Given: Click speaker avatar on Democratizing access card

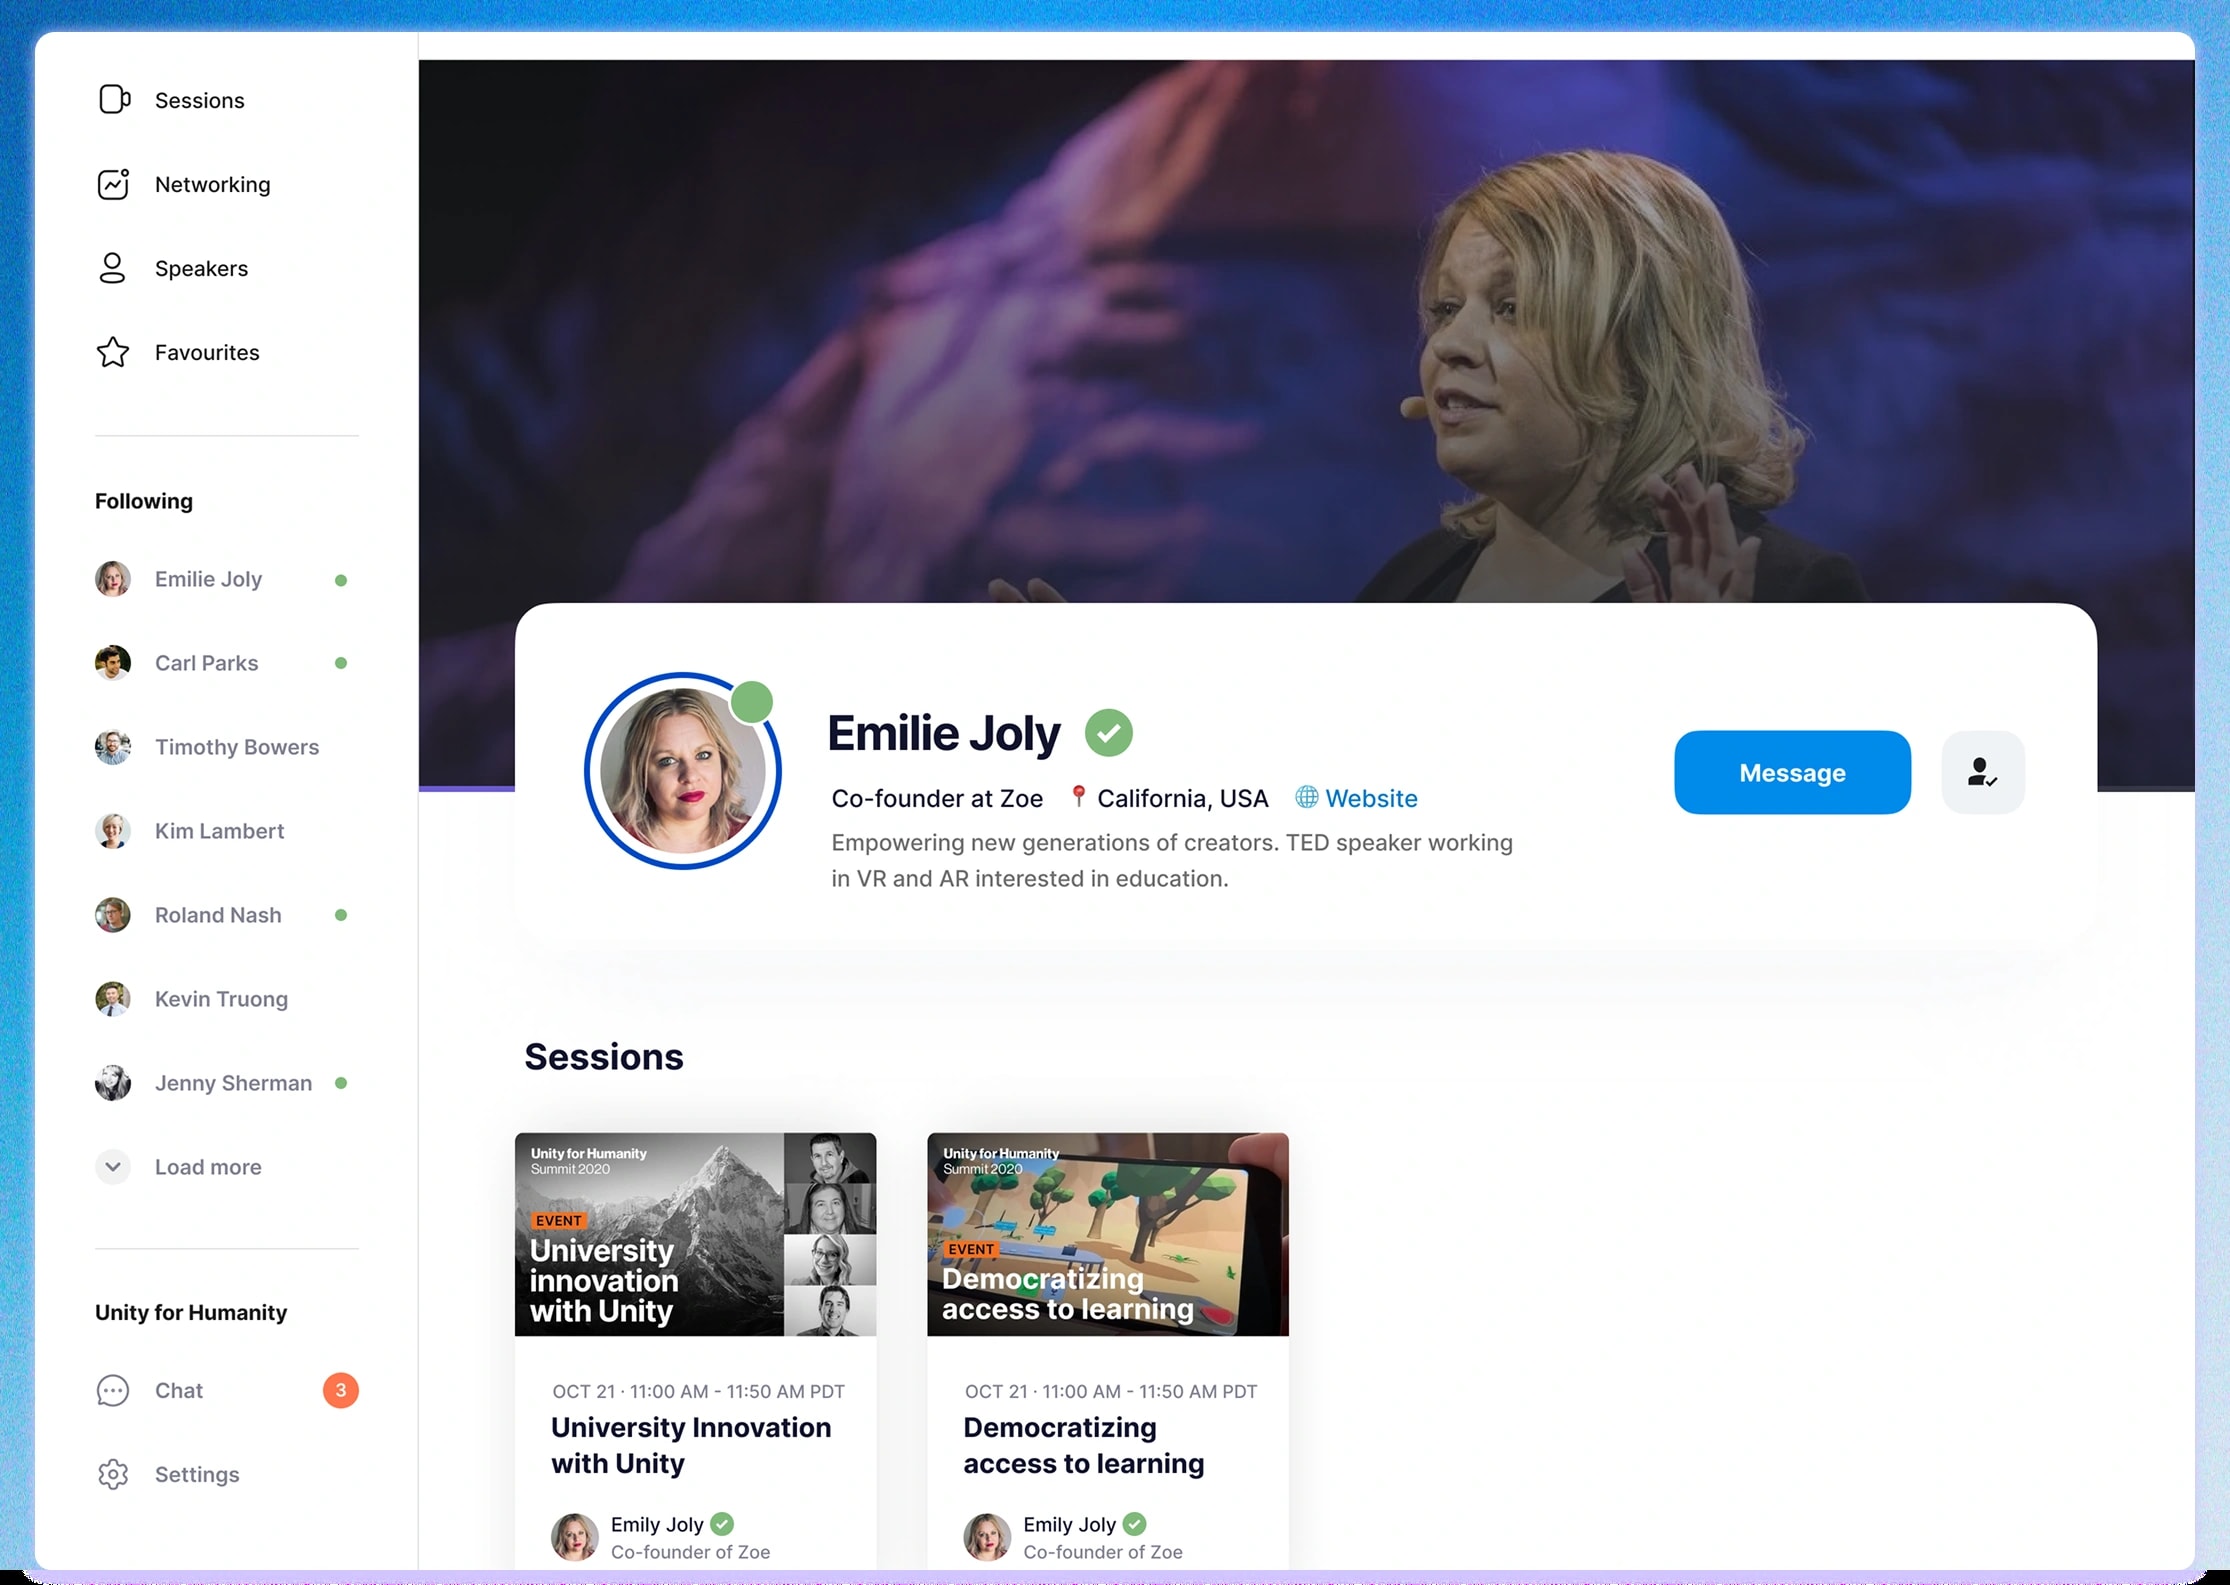Looking at the screenshot, I should click(x=987, y=1537).
